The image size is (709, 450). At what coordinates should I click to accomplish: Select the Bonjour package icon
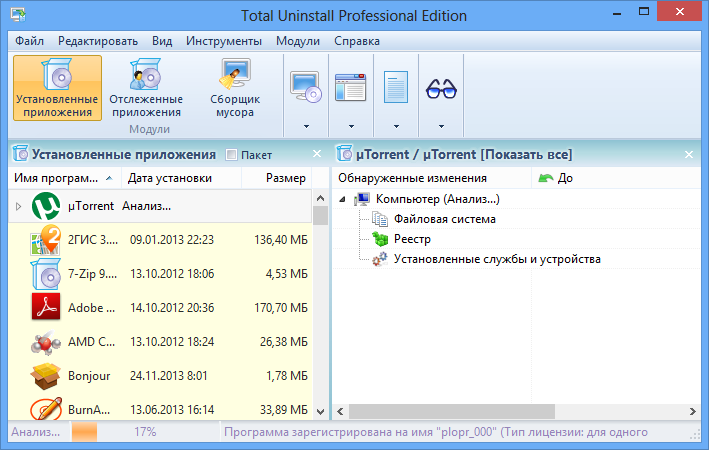46,375
